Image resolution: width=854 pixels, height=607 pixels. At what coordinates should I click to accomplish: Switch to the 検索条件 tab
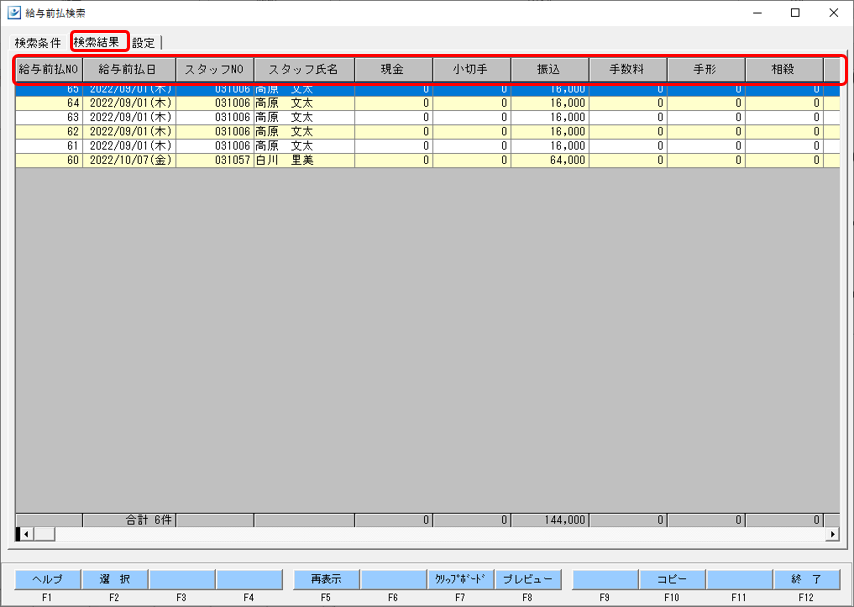click(38, 43)
